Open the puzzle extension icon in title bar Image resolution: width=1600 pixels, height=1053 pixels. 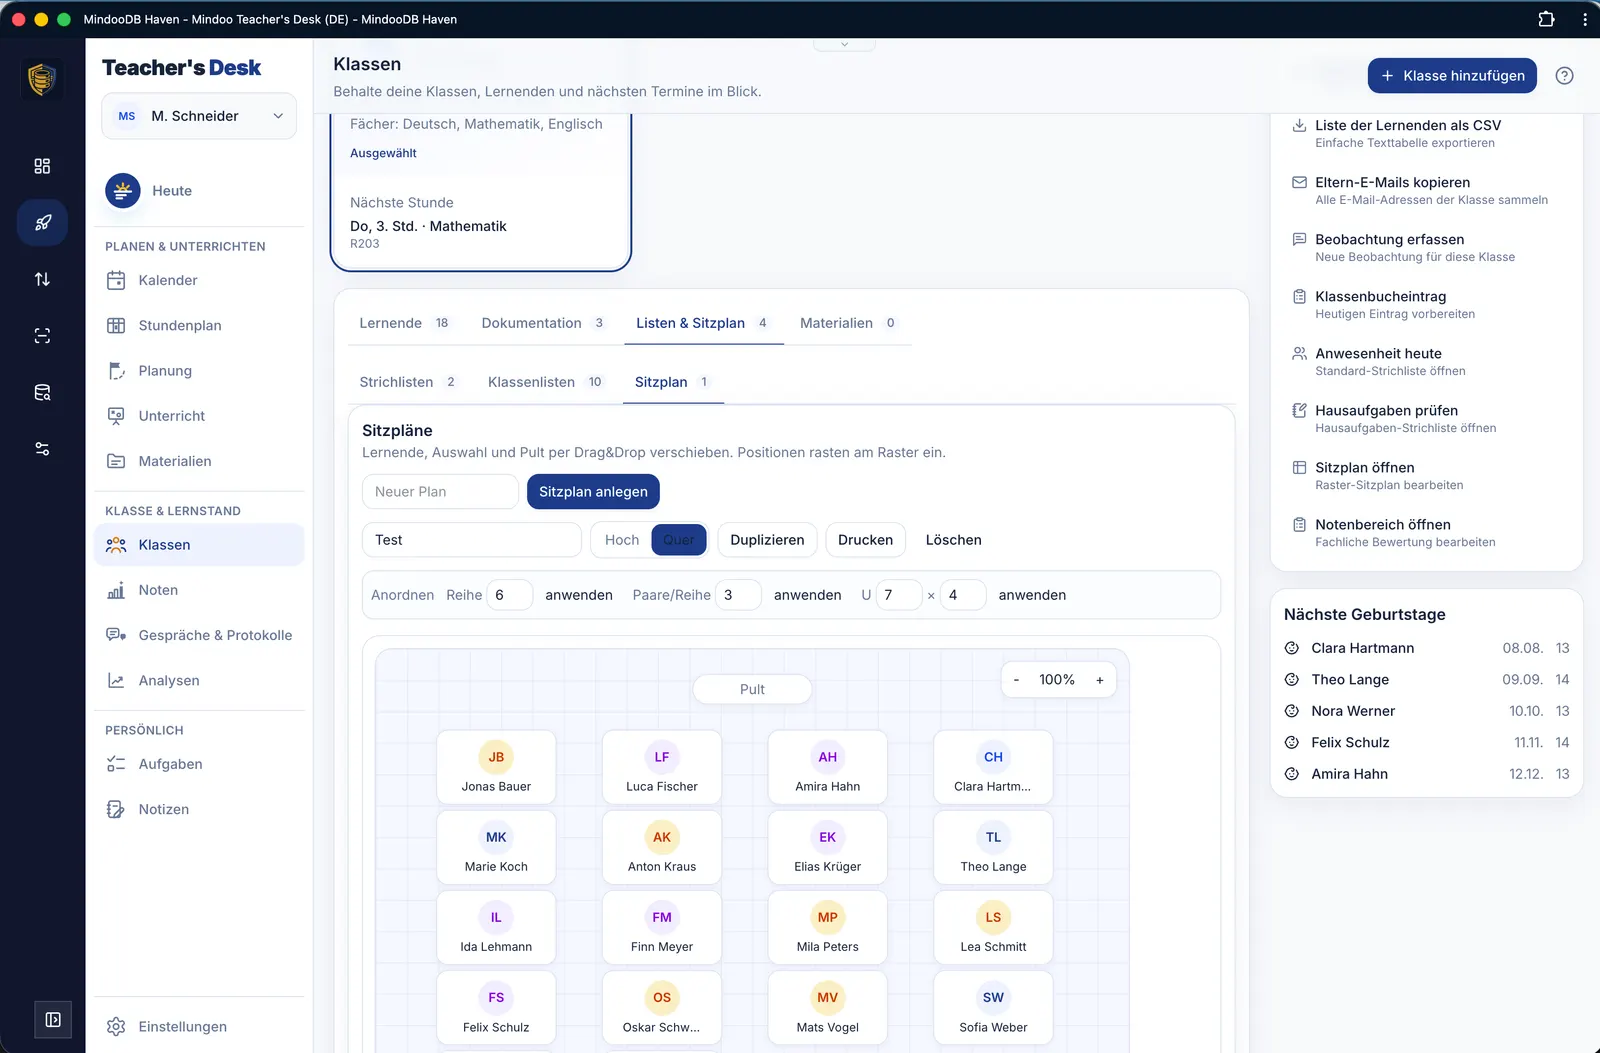pos(1546,19)
